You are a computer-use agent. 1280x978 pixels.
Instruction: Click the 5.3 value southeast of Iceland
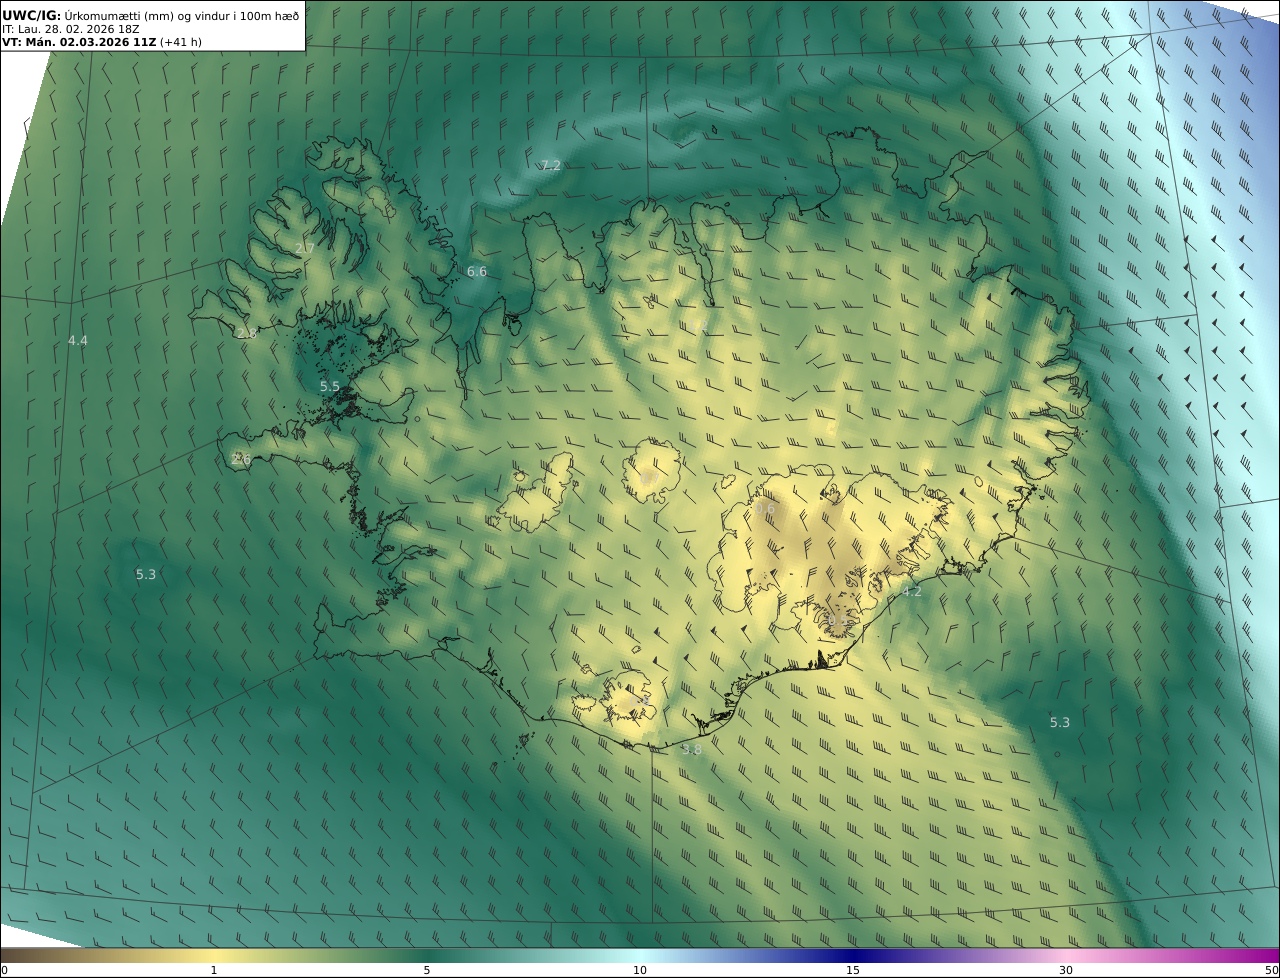coord(1060,722)
